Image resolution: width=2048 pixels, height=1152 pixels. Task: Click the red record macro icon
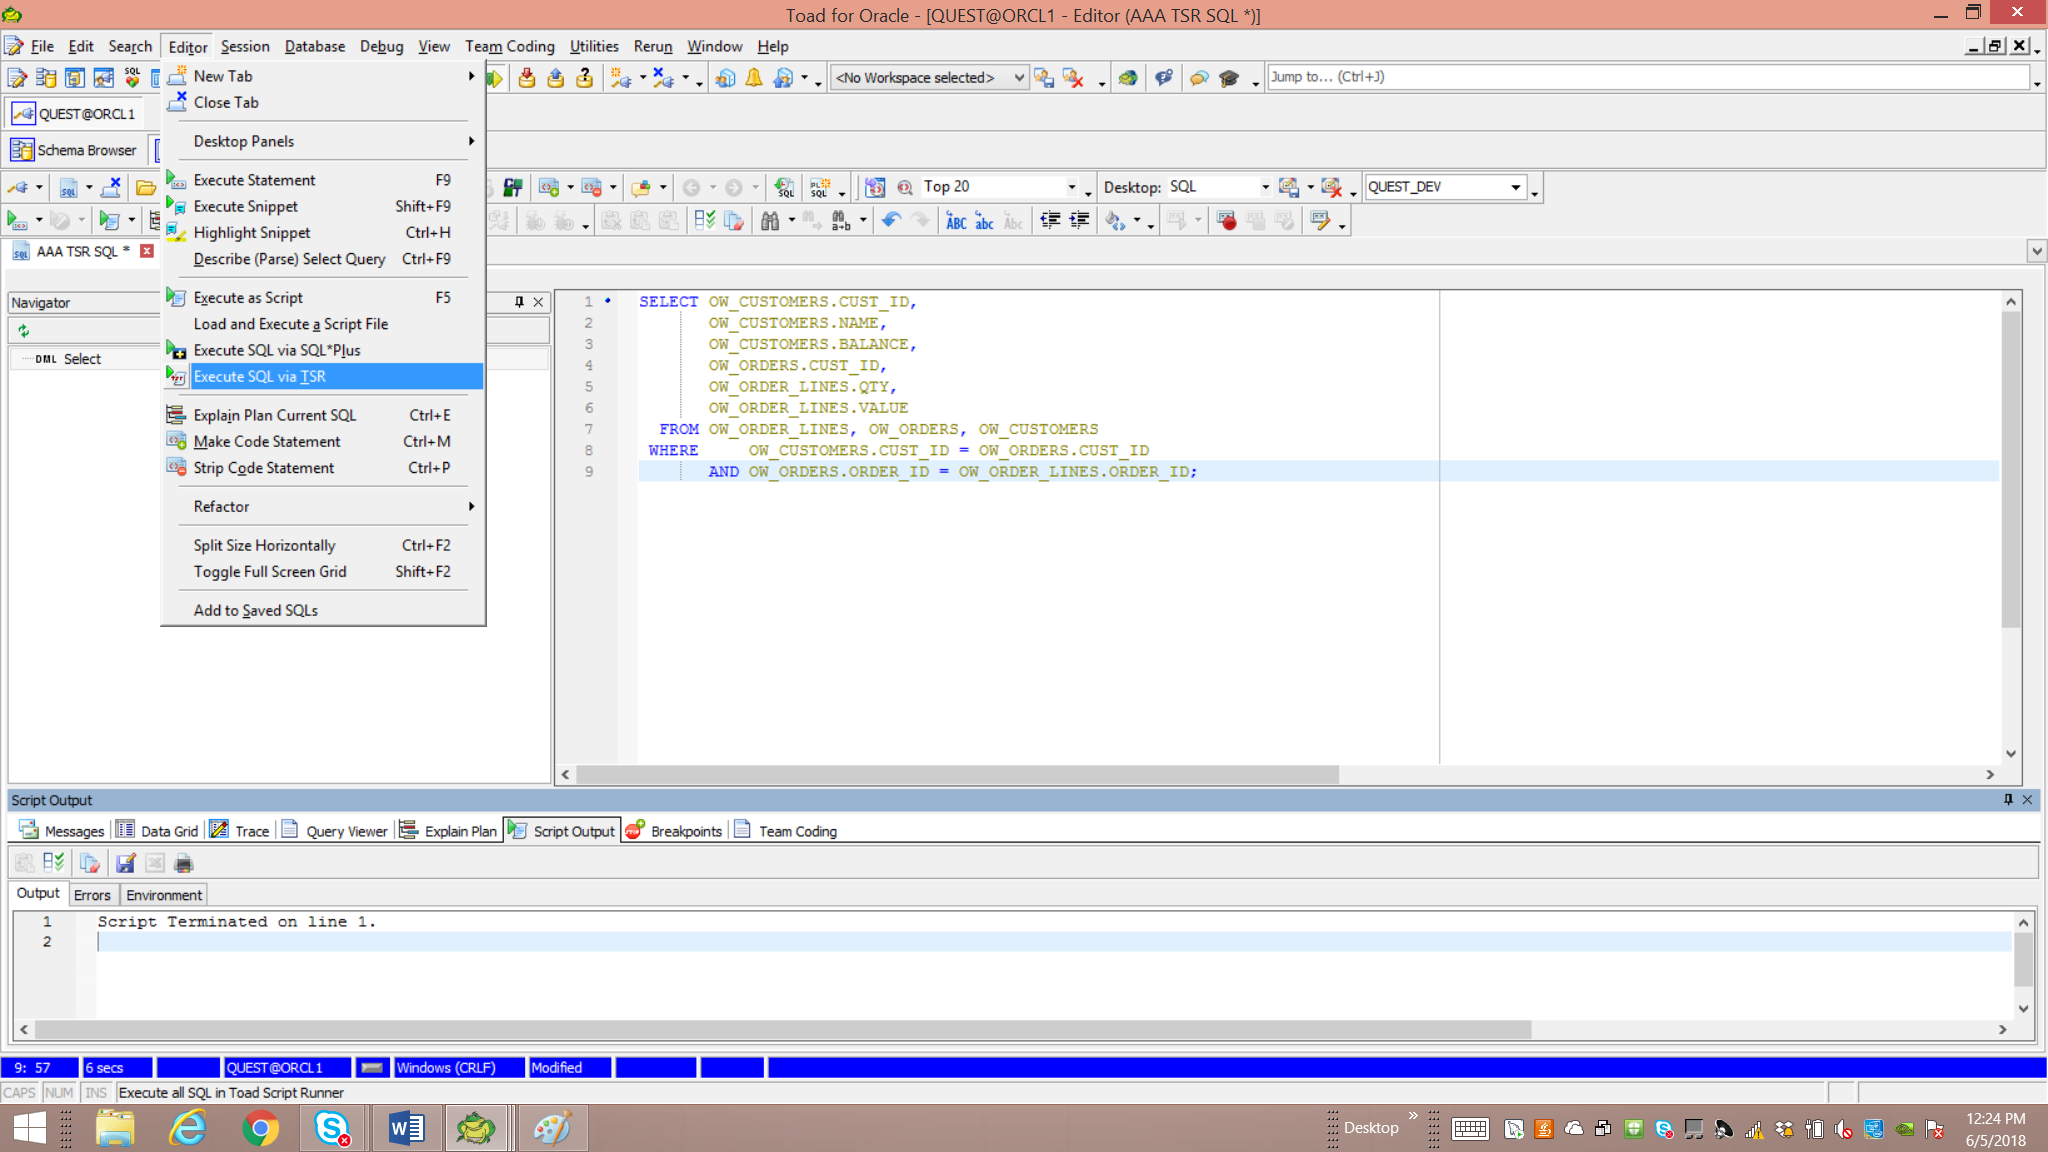click(x=1227, y=221)
